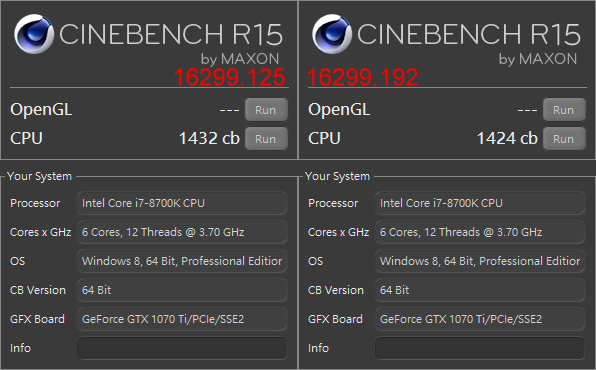The height and width of the screenshot is (370, 596).
Task: Click left CB Version 64 Bit field
Action: click(x=182, y=290)
